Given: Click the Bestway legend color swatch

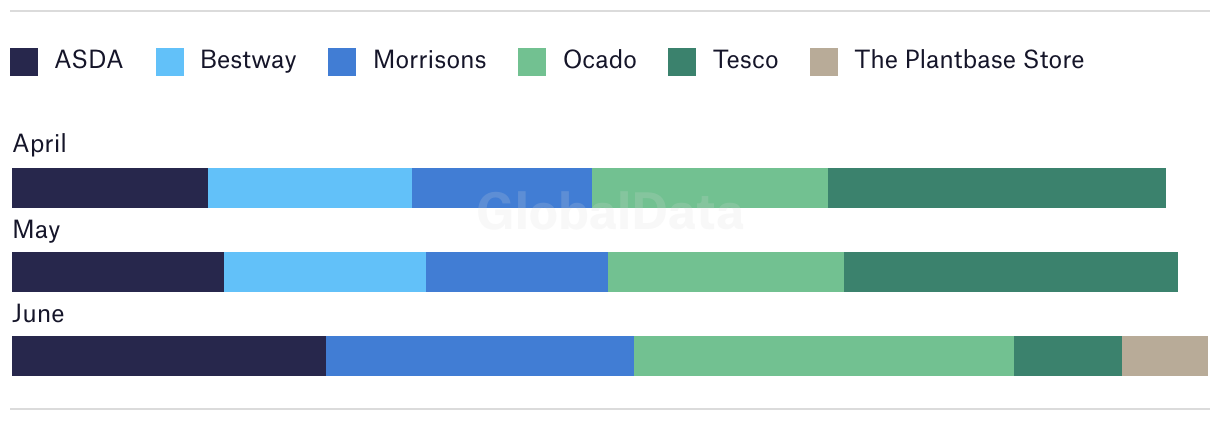Looking at the screenshot, I should pyautogui.click(x=170, y=62).
